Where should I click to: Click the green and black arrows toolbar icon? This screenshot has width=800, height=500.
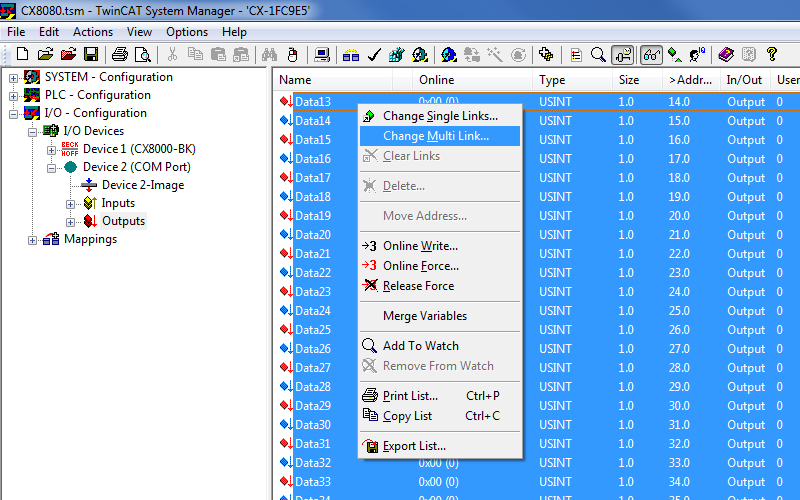(x=674, y=54)
